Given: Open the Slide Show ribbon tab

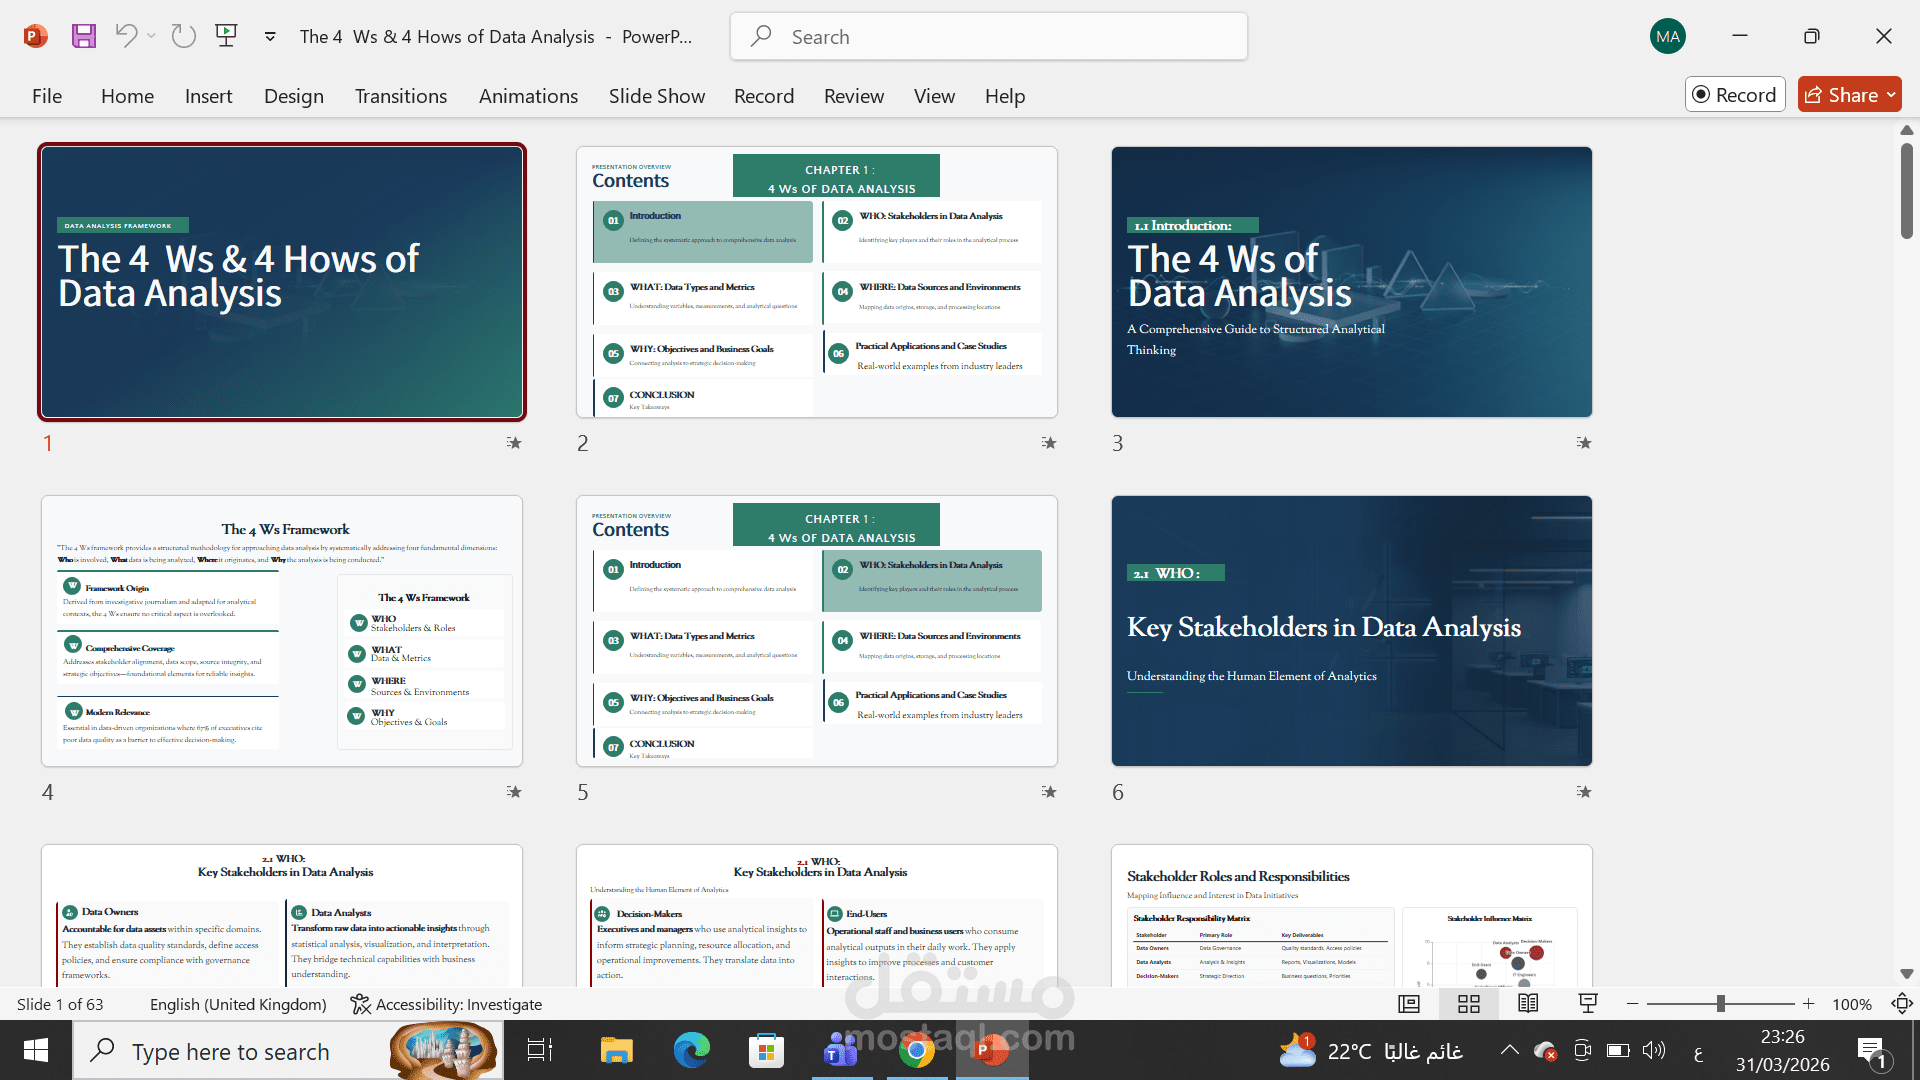Looking at the screenshot, I should pyautogui.click(x=656, y=96).
